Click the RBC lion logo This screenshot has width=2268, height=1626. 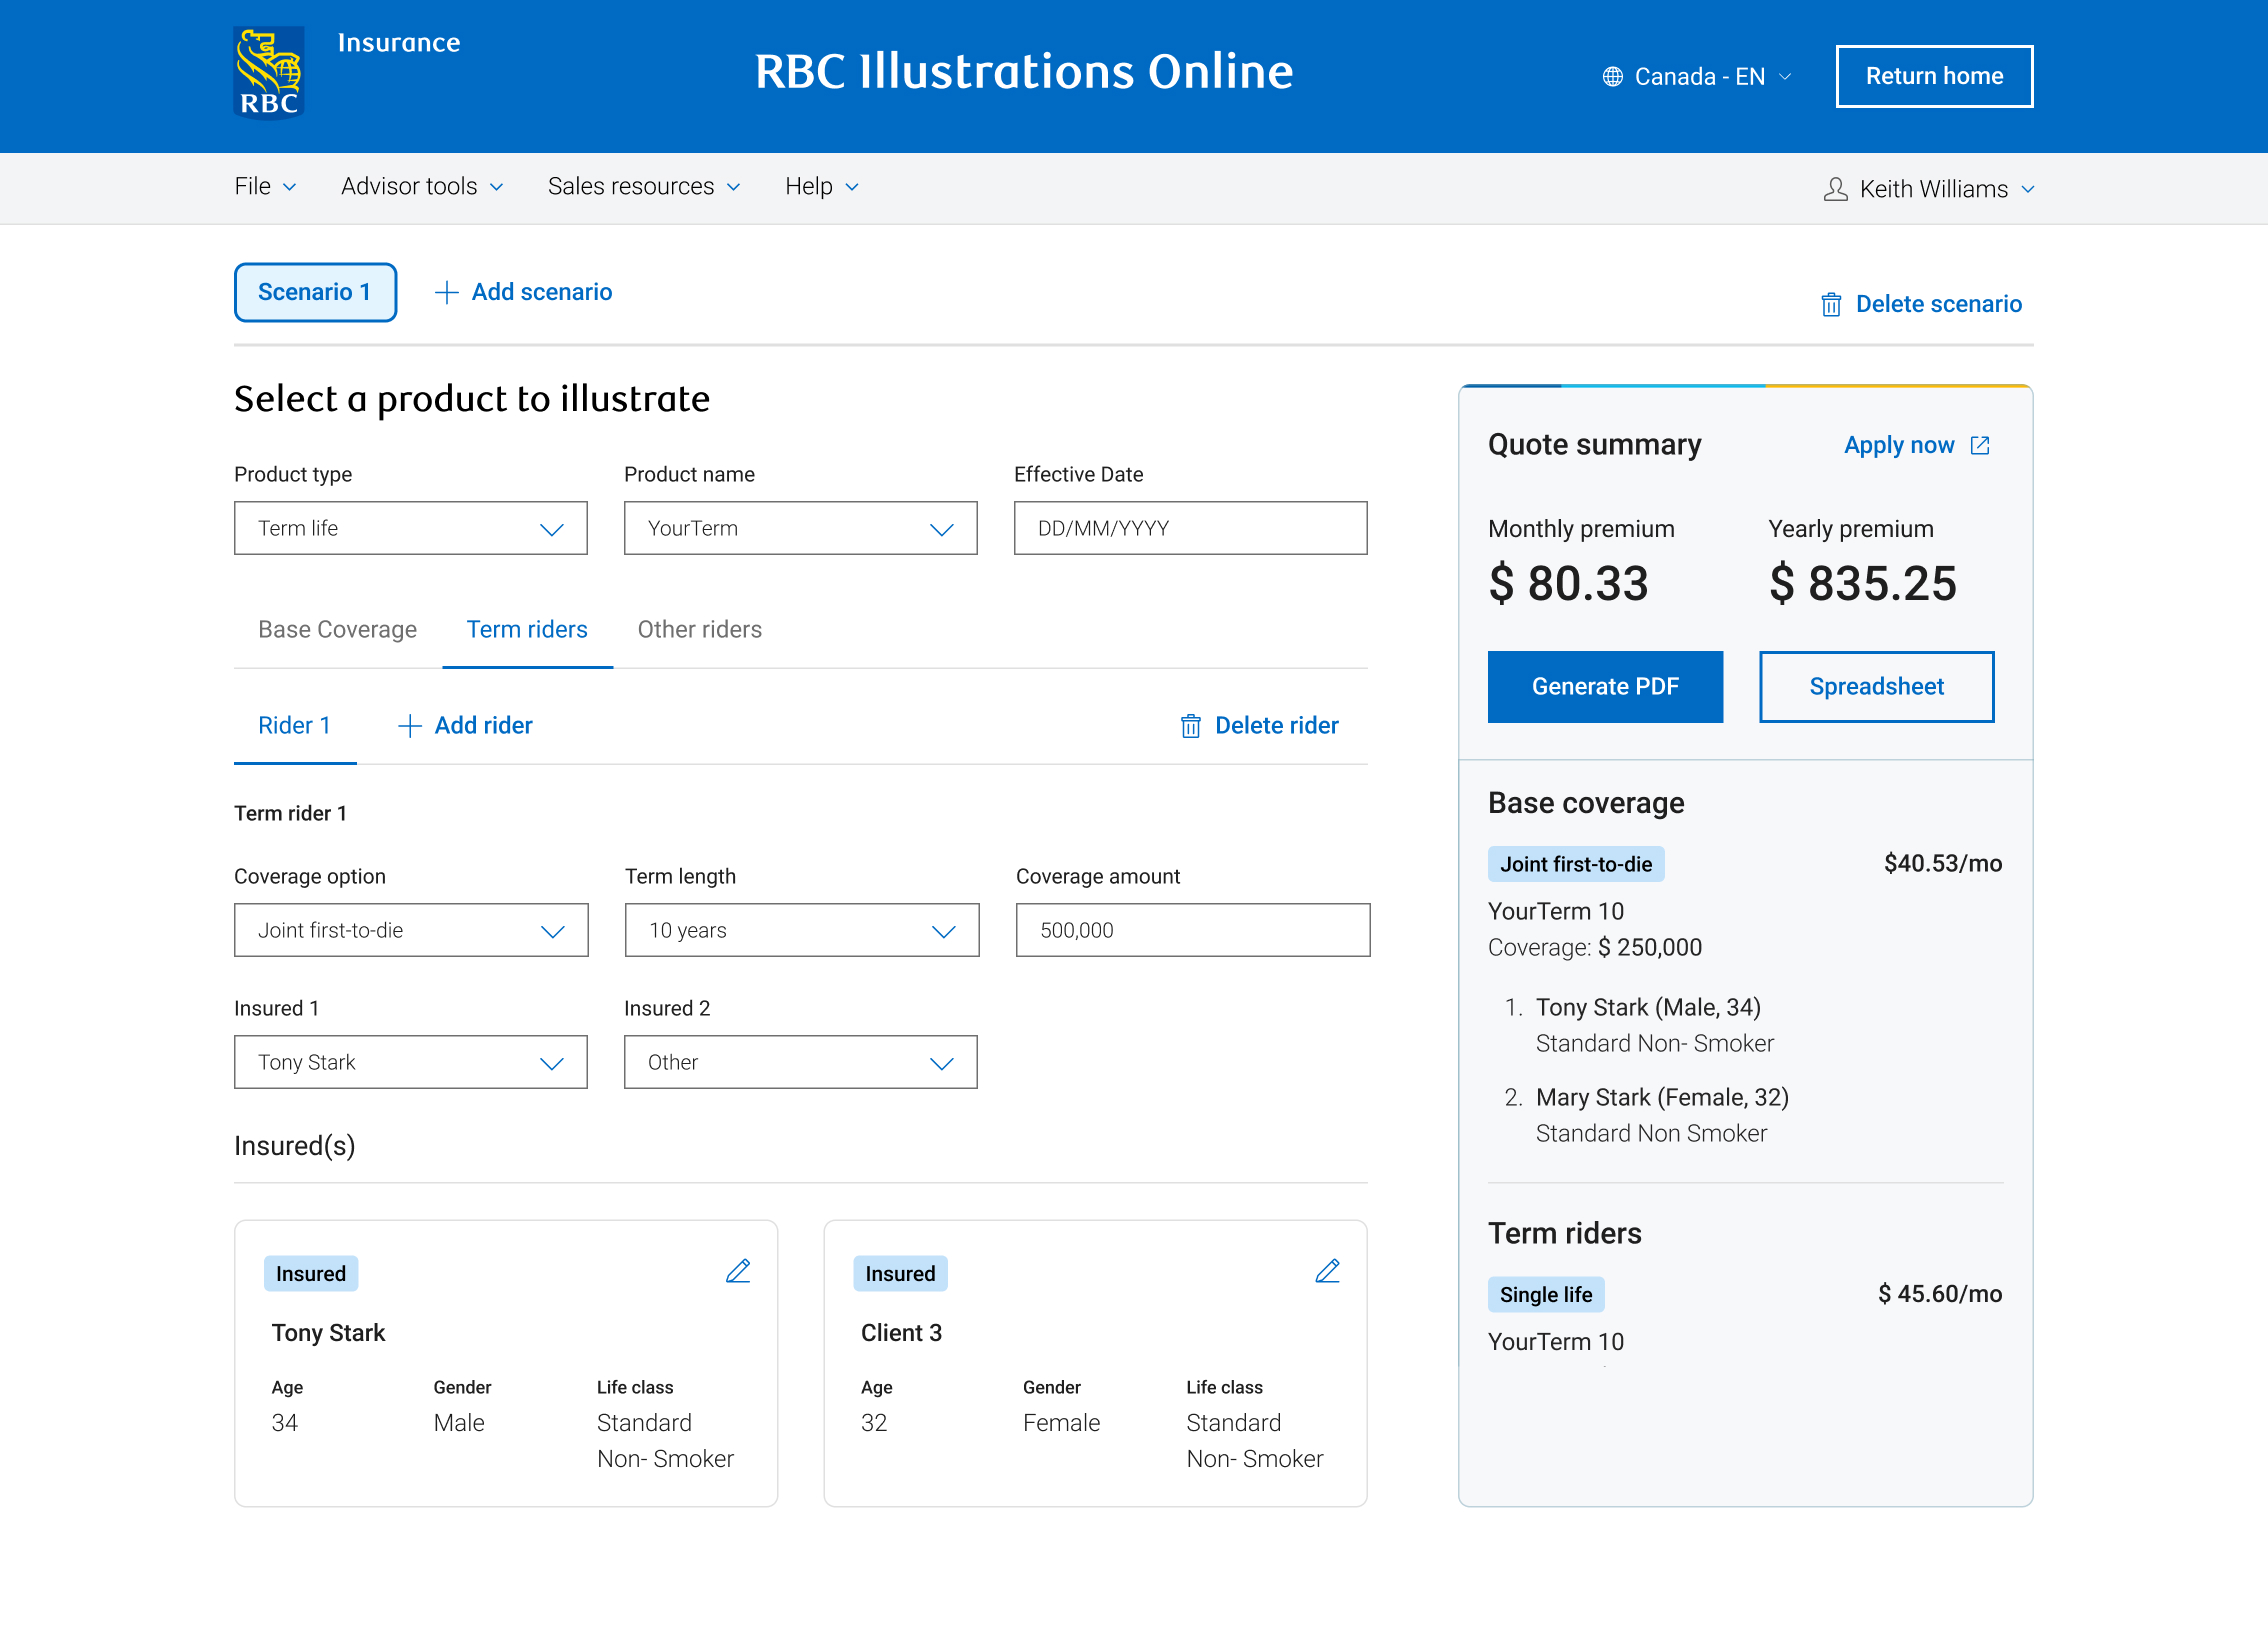pyautogui.click(x=268, y=73)
